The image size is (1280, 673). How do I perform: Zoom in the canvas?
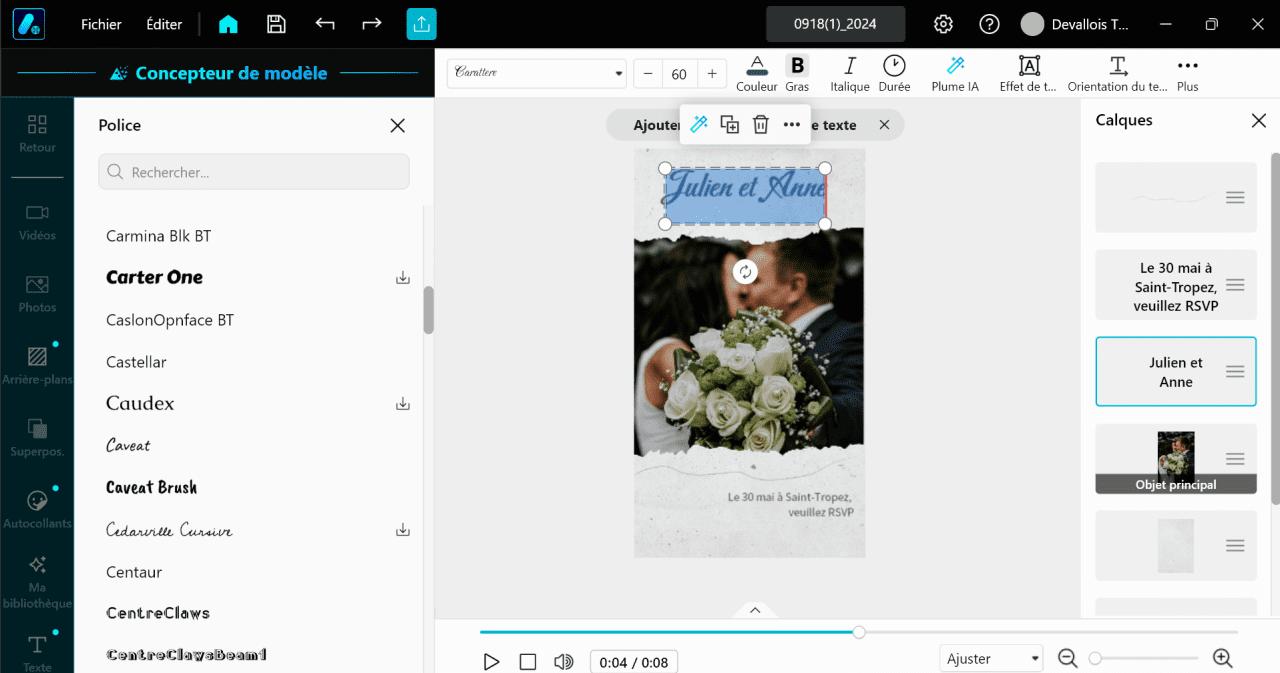[1222, 658]
